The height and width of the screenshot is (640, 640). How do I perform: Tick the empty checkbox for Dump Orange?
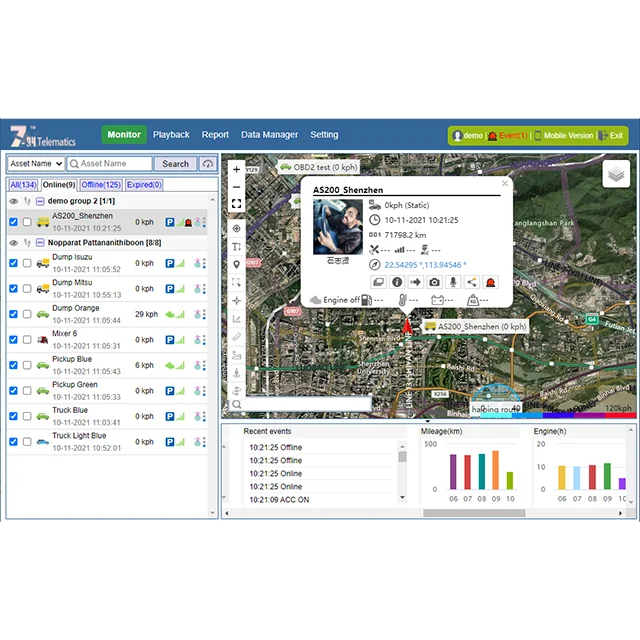(x=27, y=314)
